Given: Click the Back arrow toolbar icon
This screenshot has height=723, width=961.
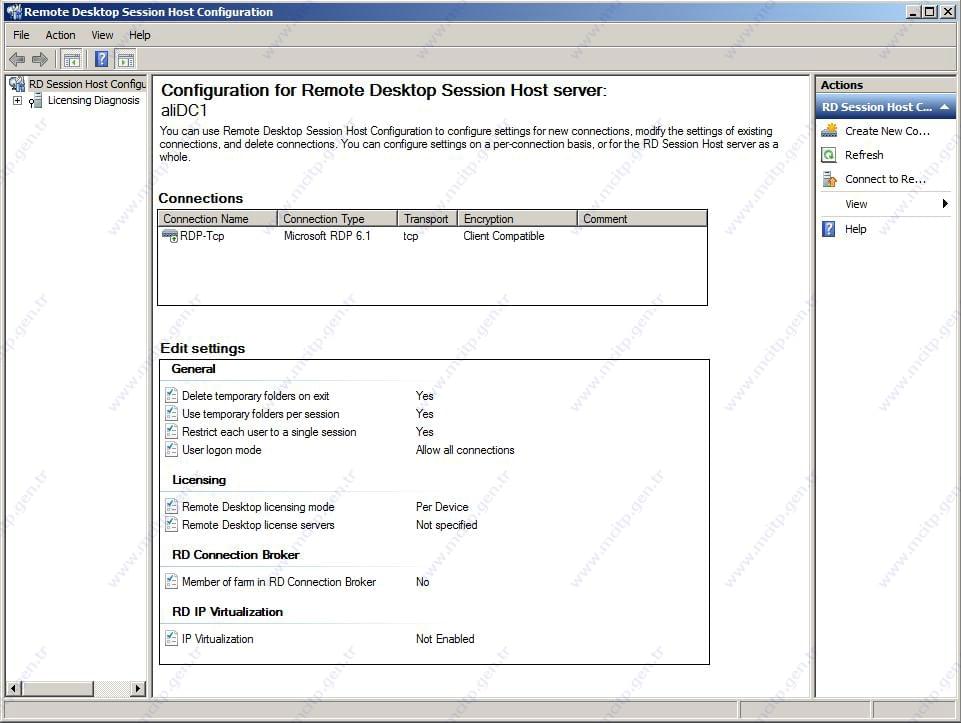Looking at the screenshot, I should tap(17, 59).
